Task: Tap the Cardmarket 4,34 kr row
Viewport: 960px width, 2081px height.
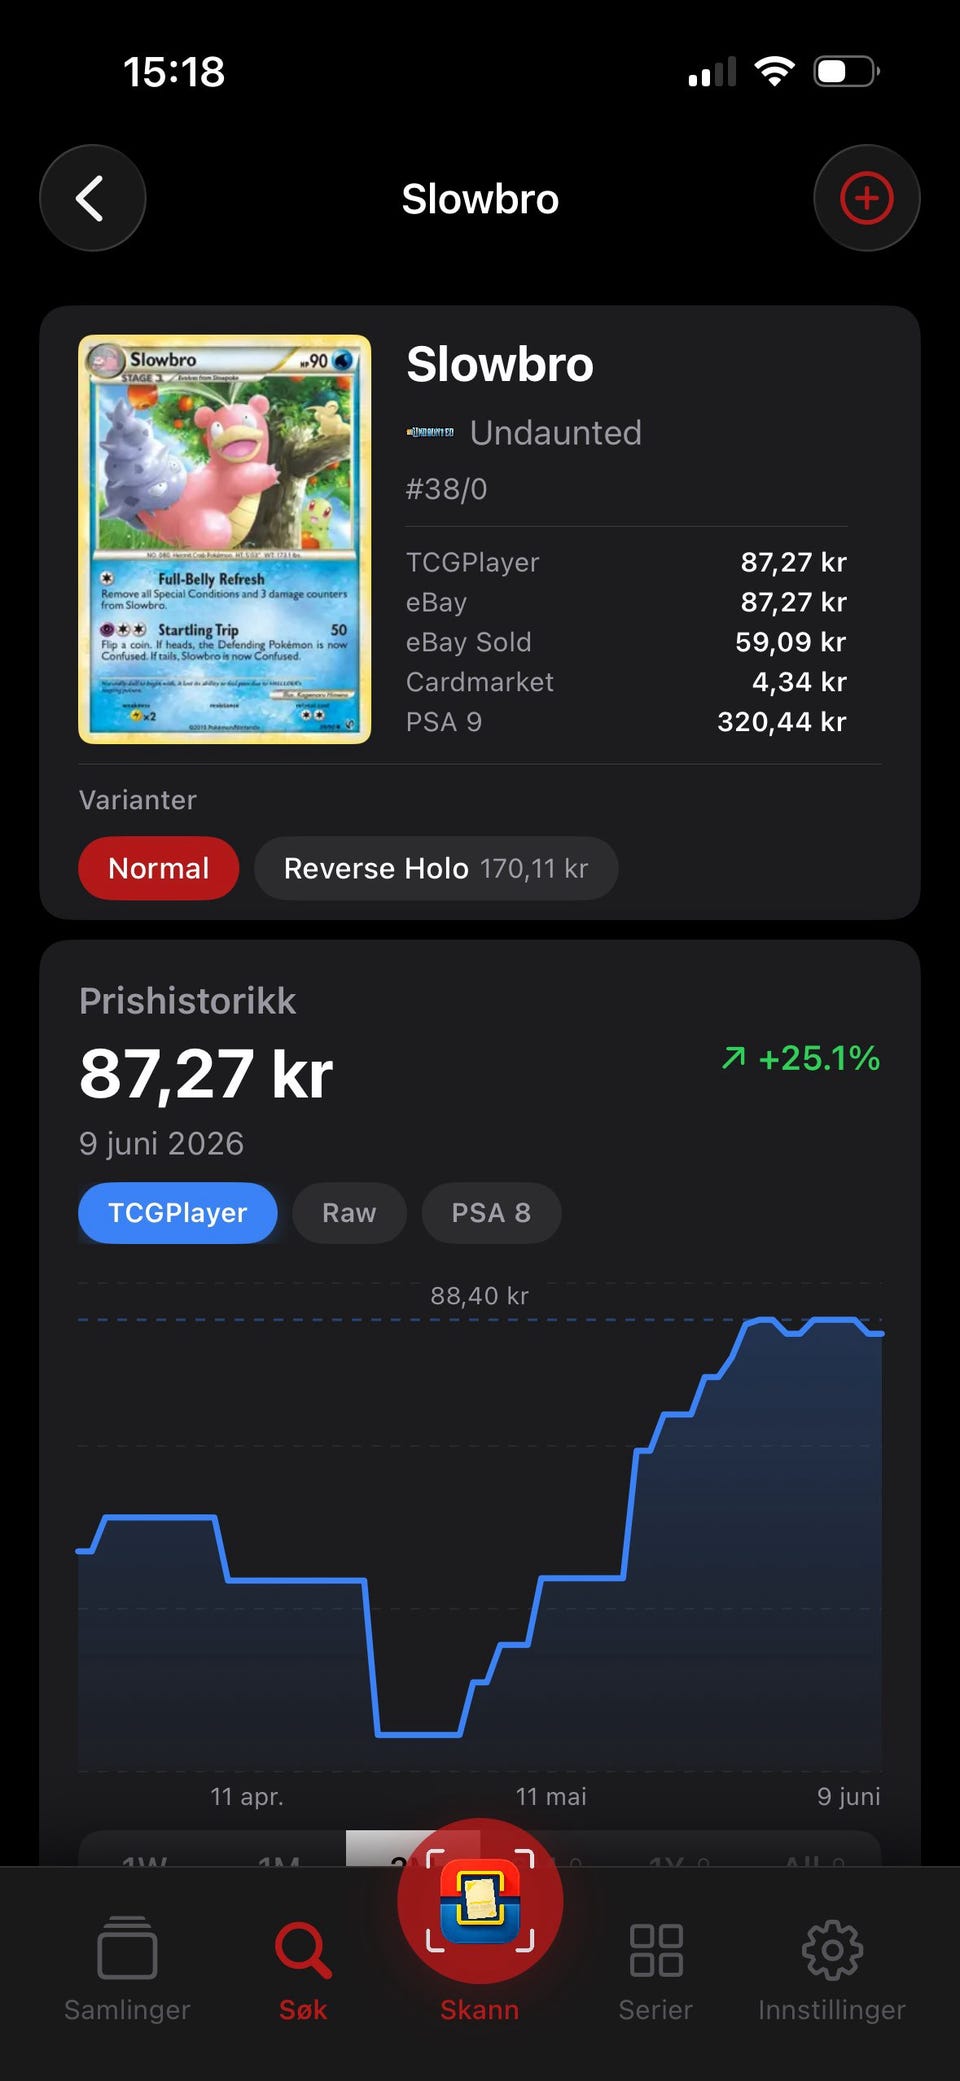Action: [626, 682]
